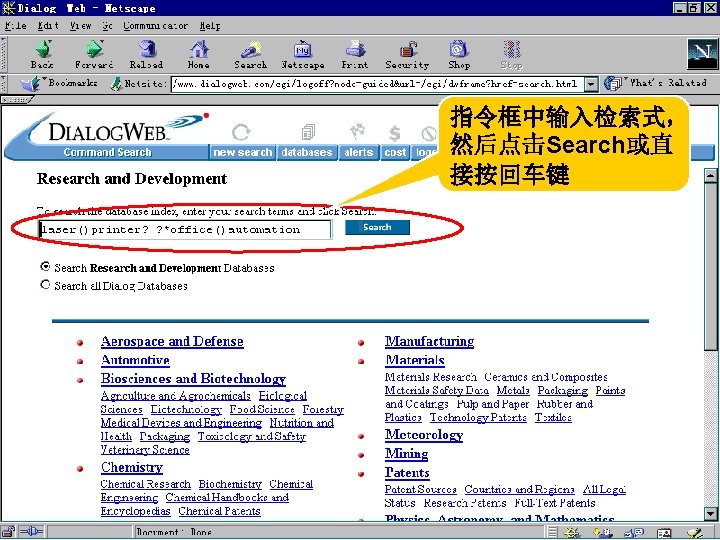
Task: Open Chemical Patents sublink
Action: 219,511
